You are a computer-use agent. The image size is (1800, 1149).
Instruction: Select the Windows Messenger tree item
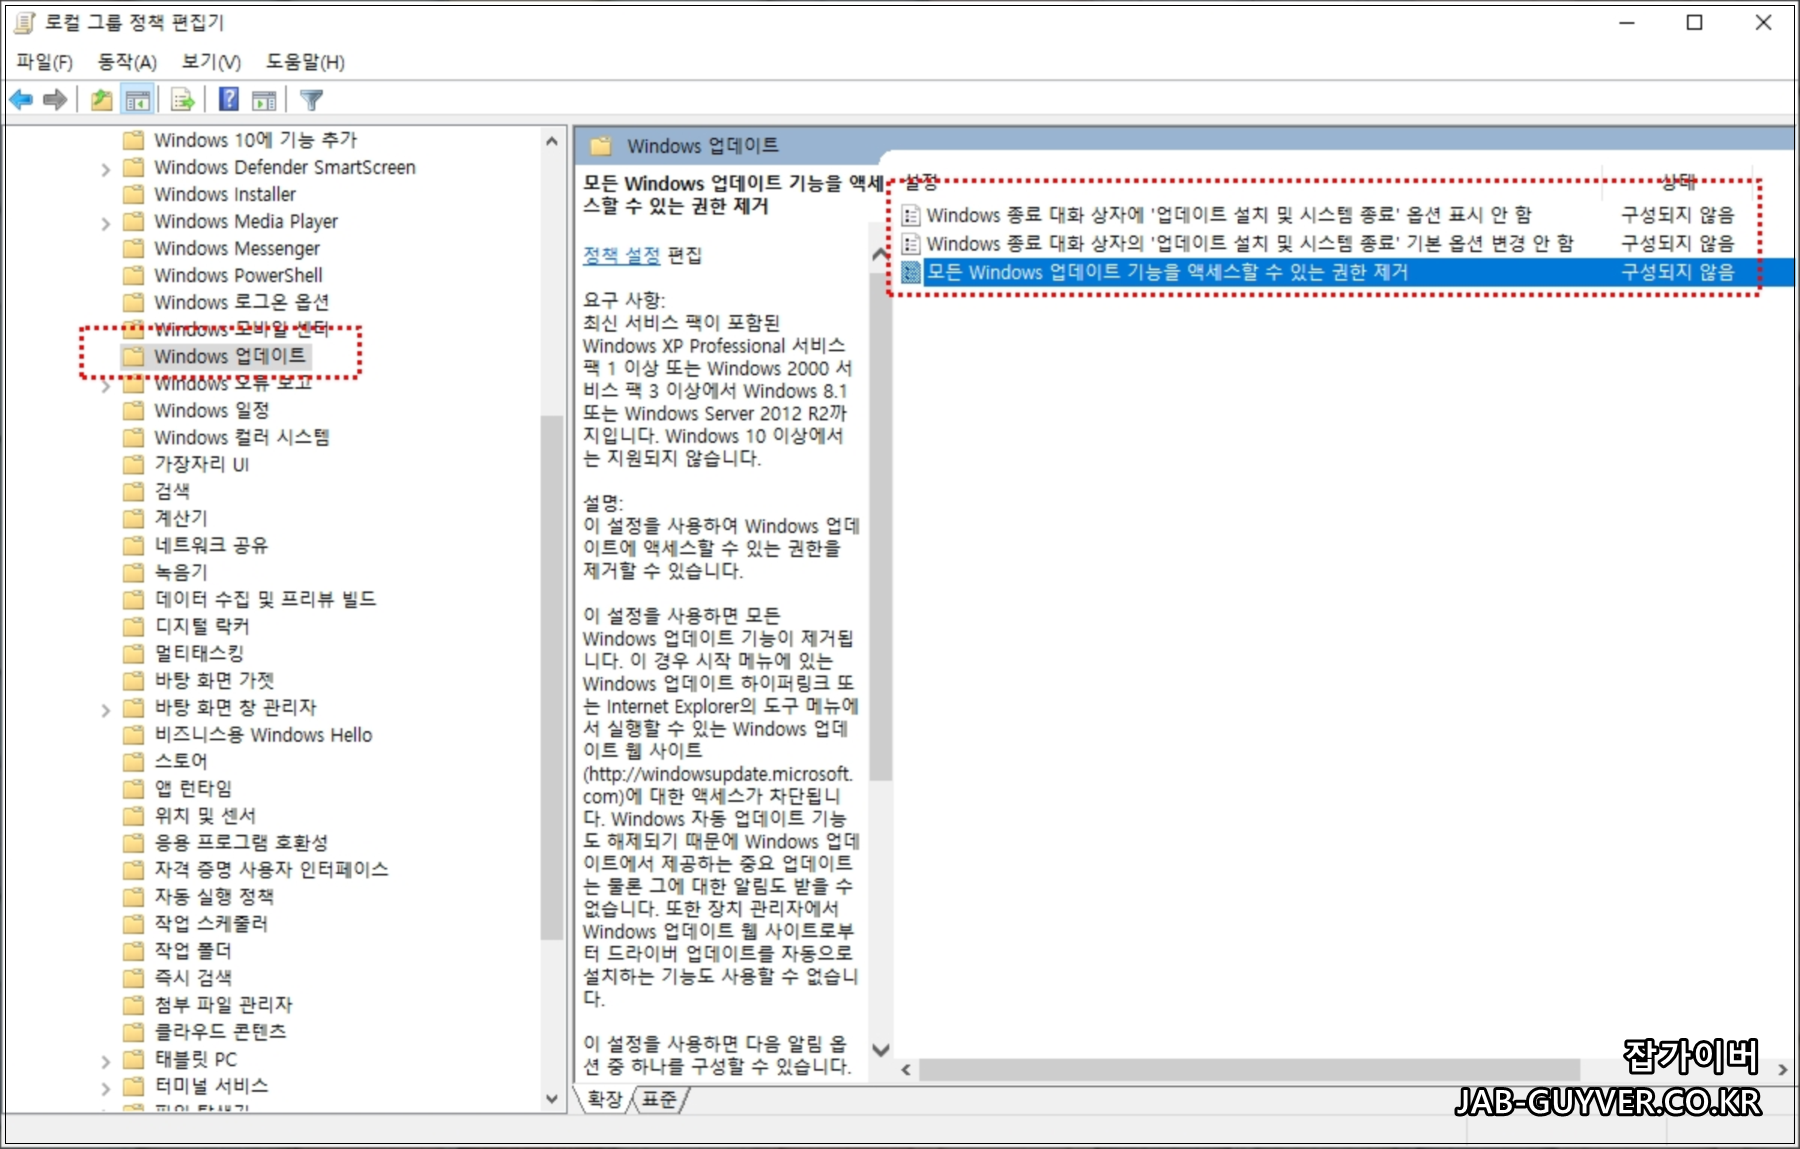point(237,248)
